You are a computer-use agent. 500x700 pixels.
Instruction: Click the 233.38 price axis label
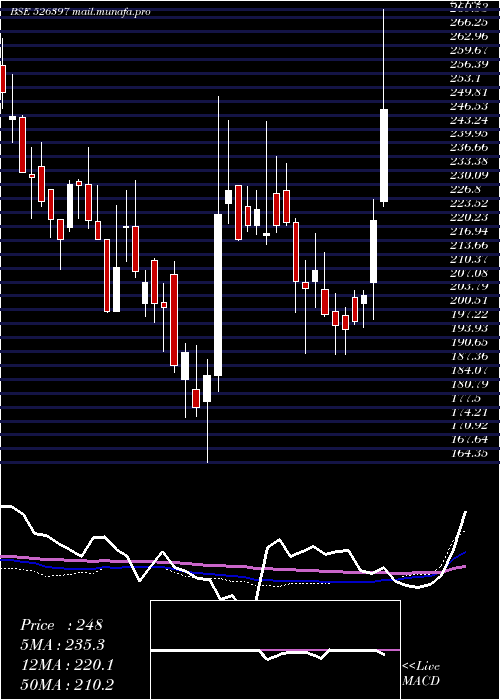pos(470,161)
